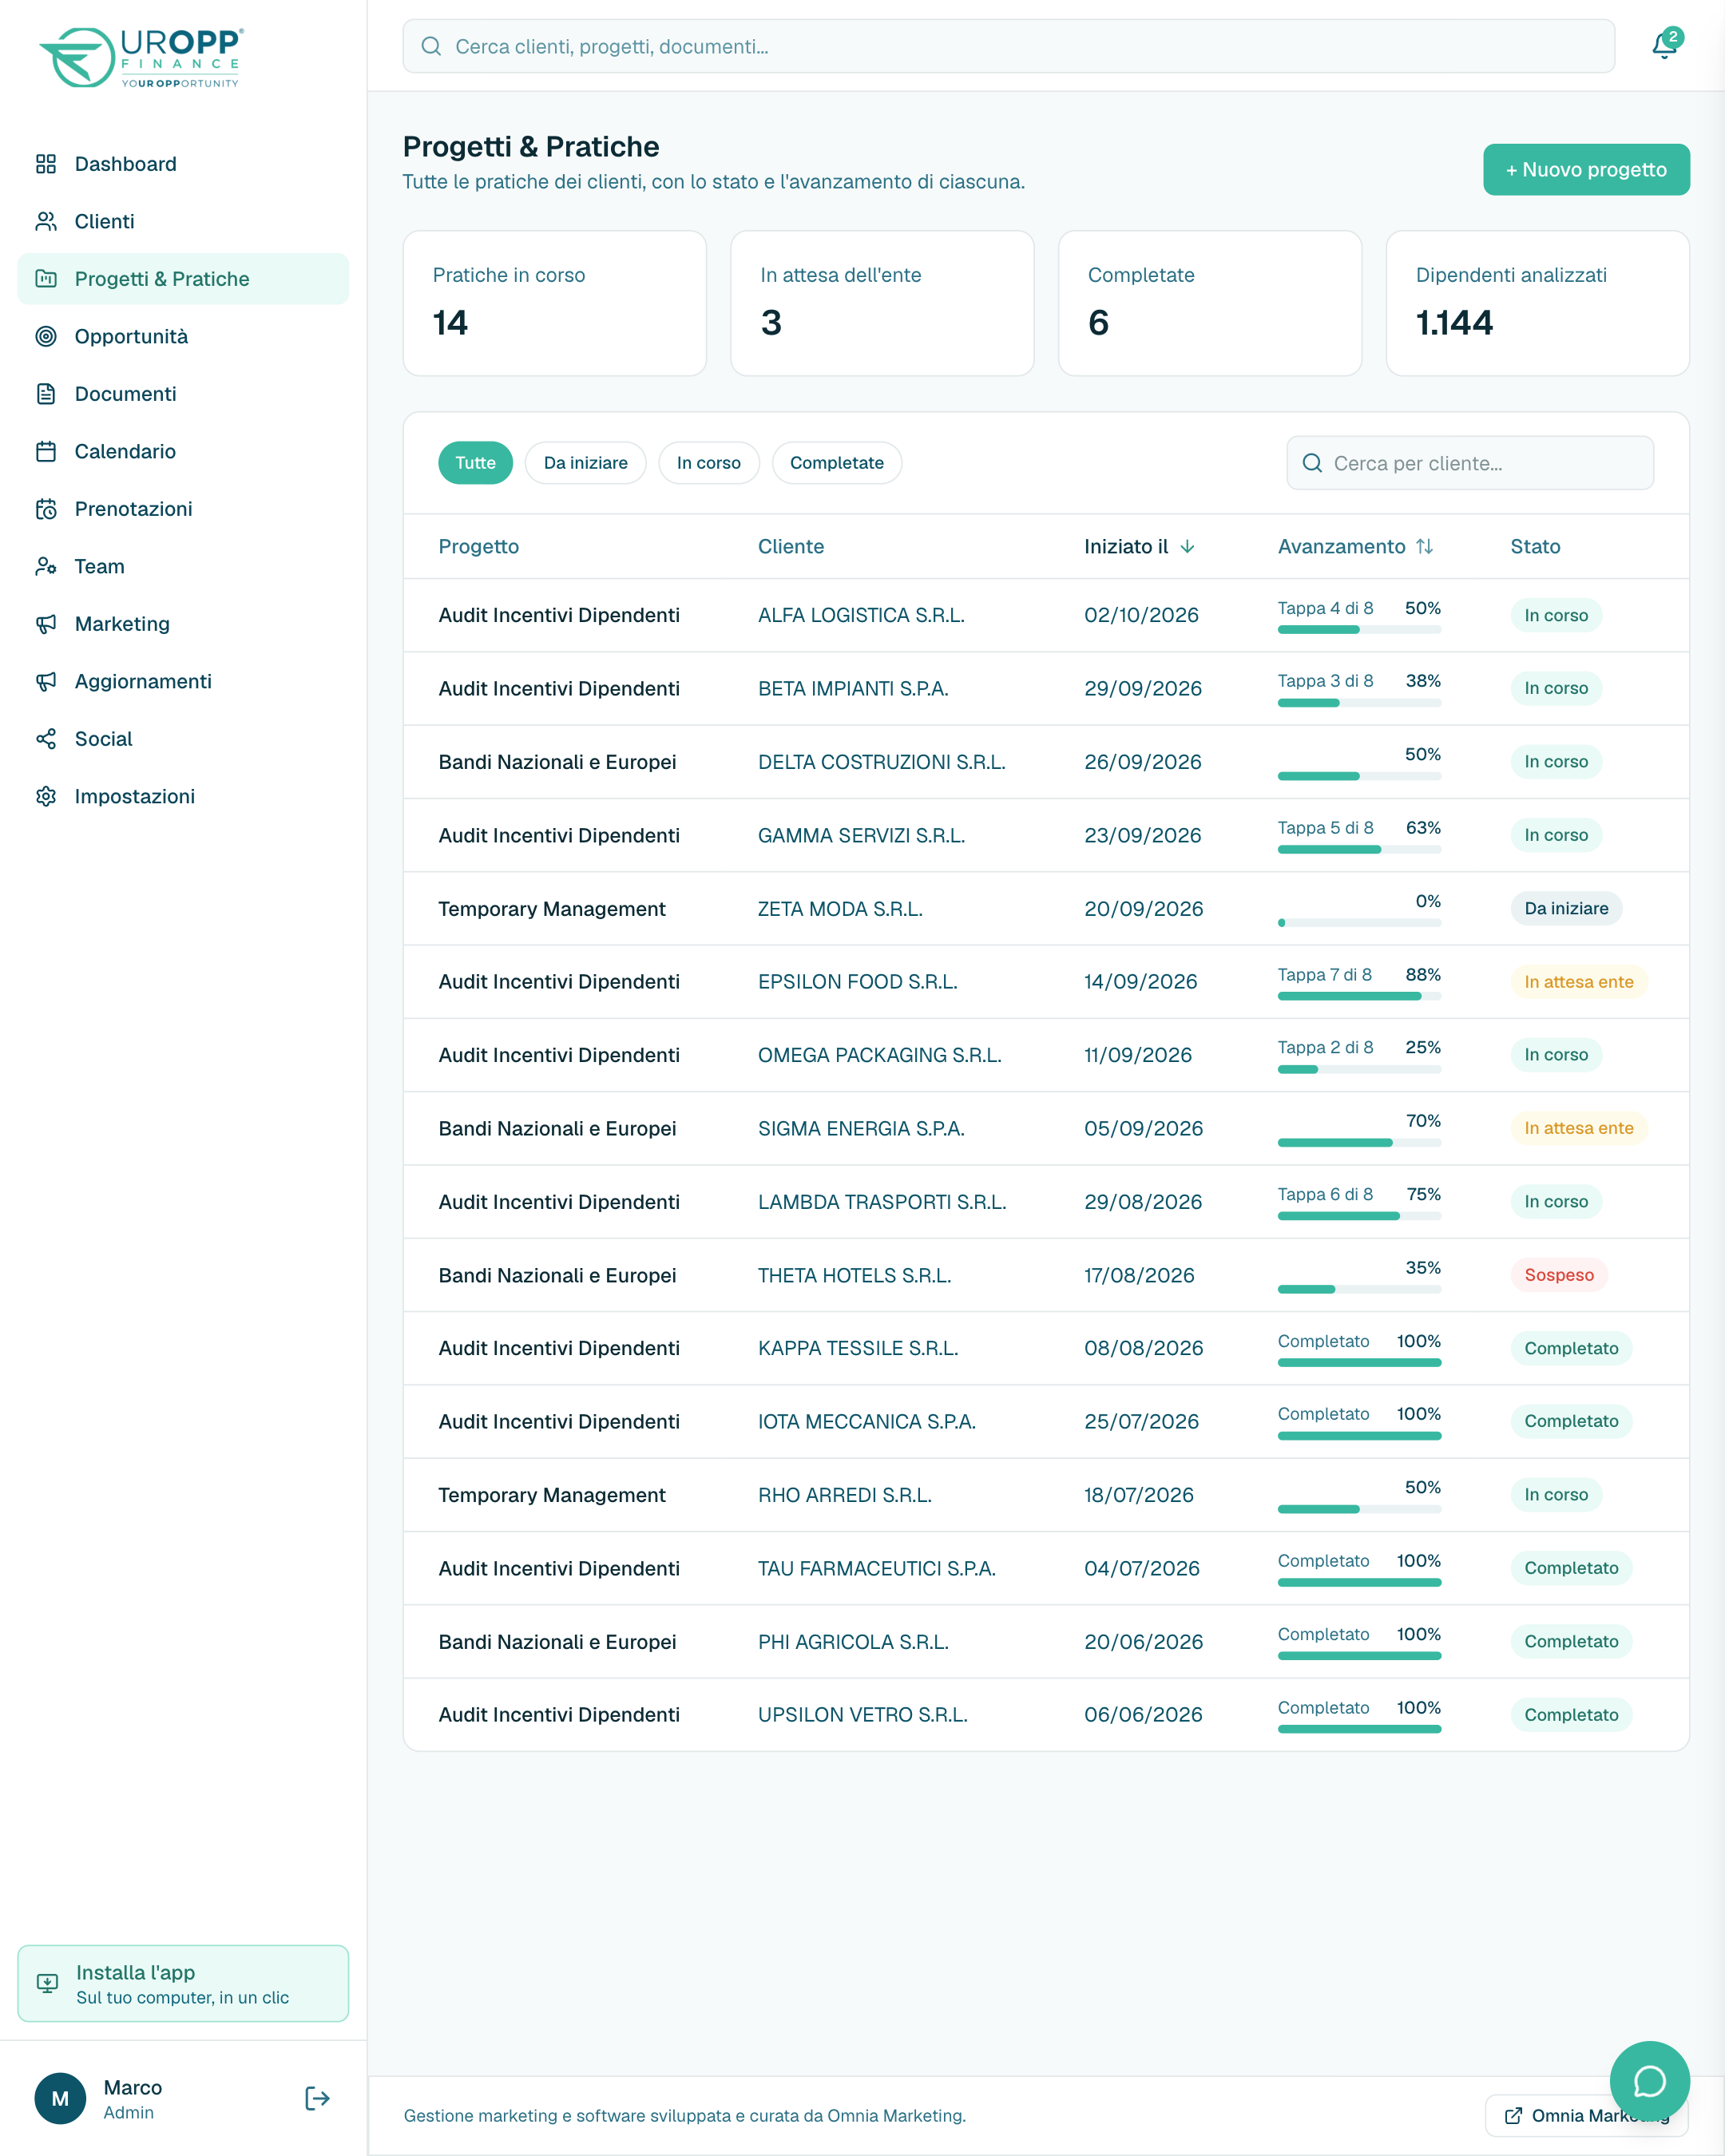Click the SIGMA ENERGIA S.P.A. client cell
Viewport: 1725px width, 2156px height.
tap(861, 1128)
